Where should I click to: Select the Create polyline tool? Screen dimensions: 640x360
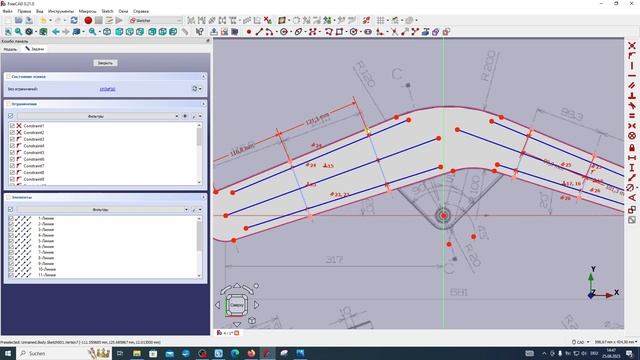tap(328, 31)
